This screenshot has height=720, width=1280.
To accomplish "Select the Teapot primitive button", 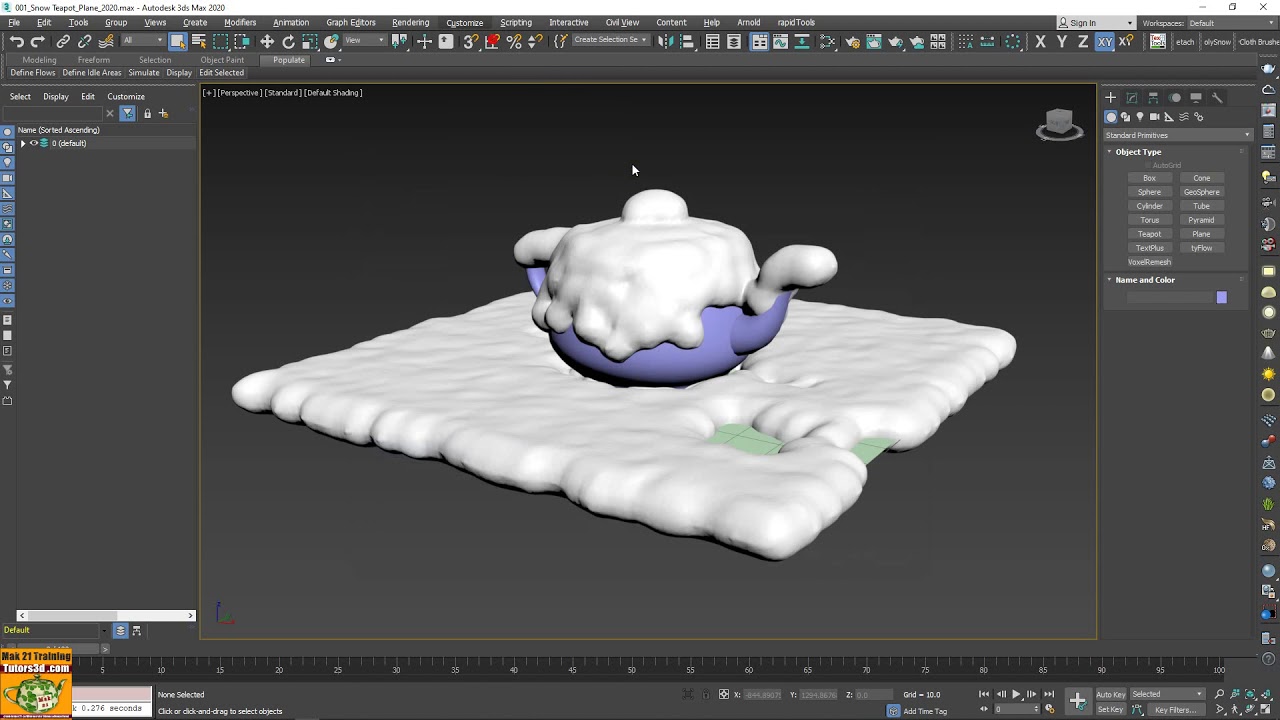I will click(1149, 233).
